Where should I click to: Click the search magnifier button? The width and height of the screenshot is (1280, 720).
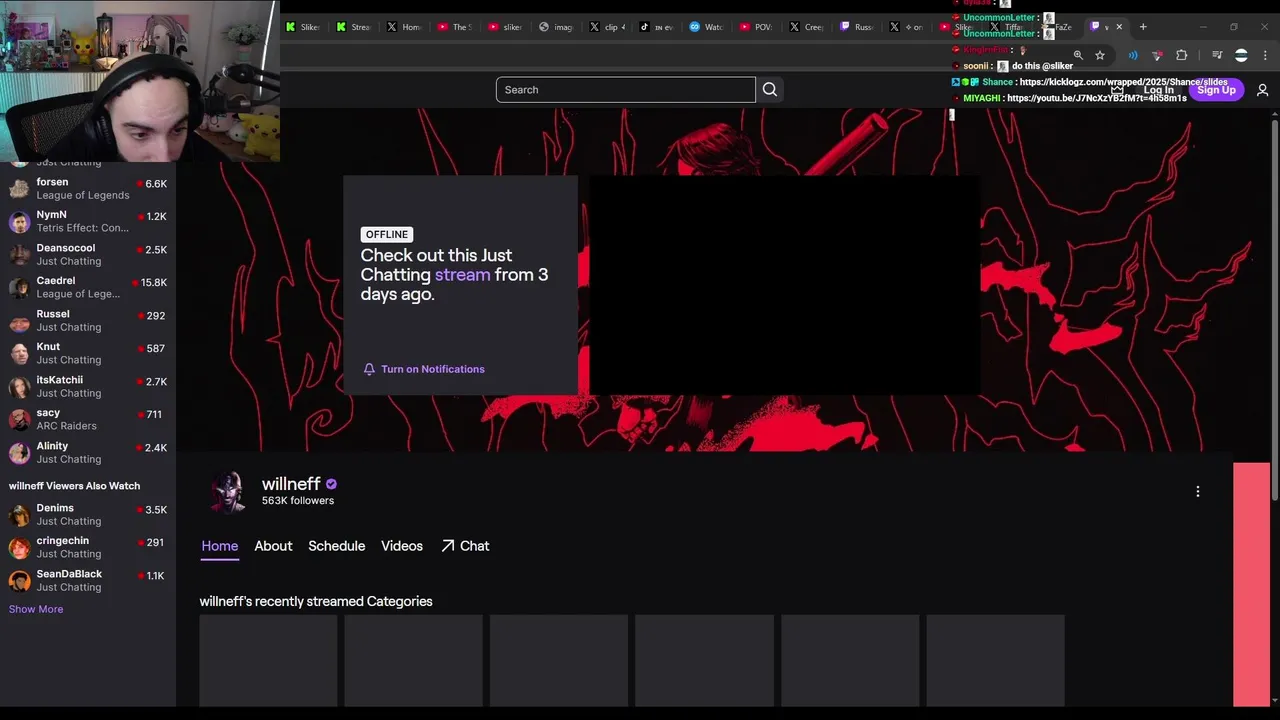[769, 90]
